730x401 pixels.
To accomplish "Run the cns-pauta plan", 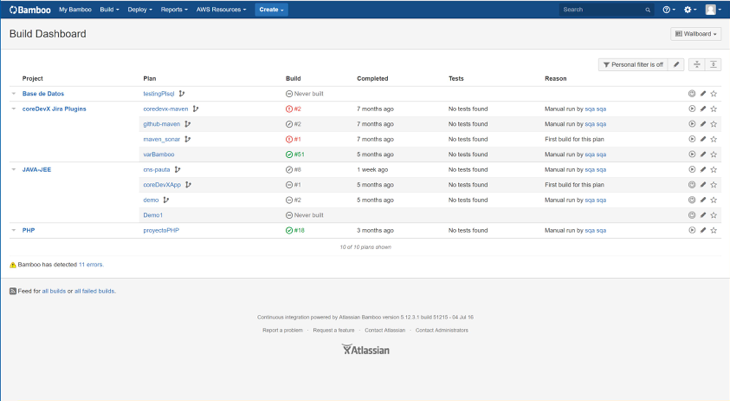I will point(692,170).
